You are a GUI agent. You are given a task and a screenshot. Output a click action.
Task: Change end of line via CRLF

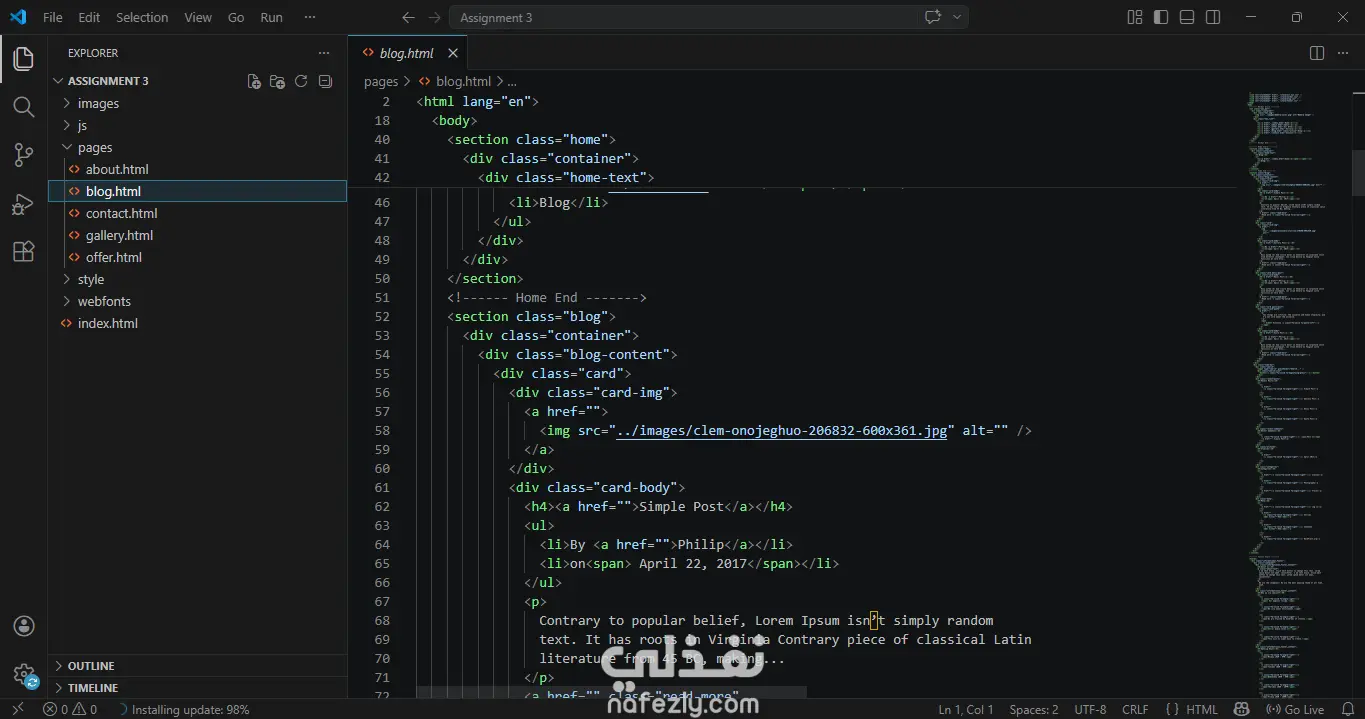click(1136, 709)
